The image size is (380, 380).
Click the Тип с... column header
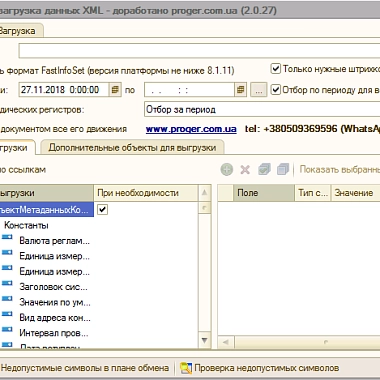click(313, 193)
